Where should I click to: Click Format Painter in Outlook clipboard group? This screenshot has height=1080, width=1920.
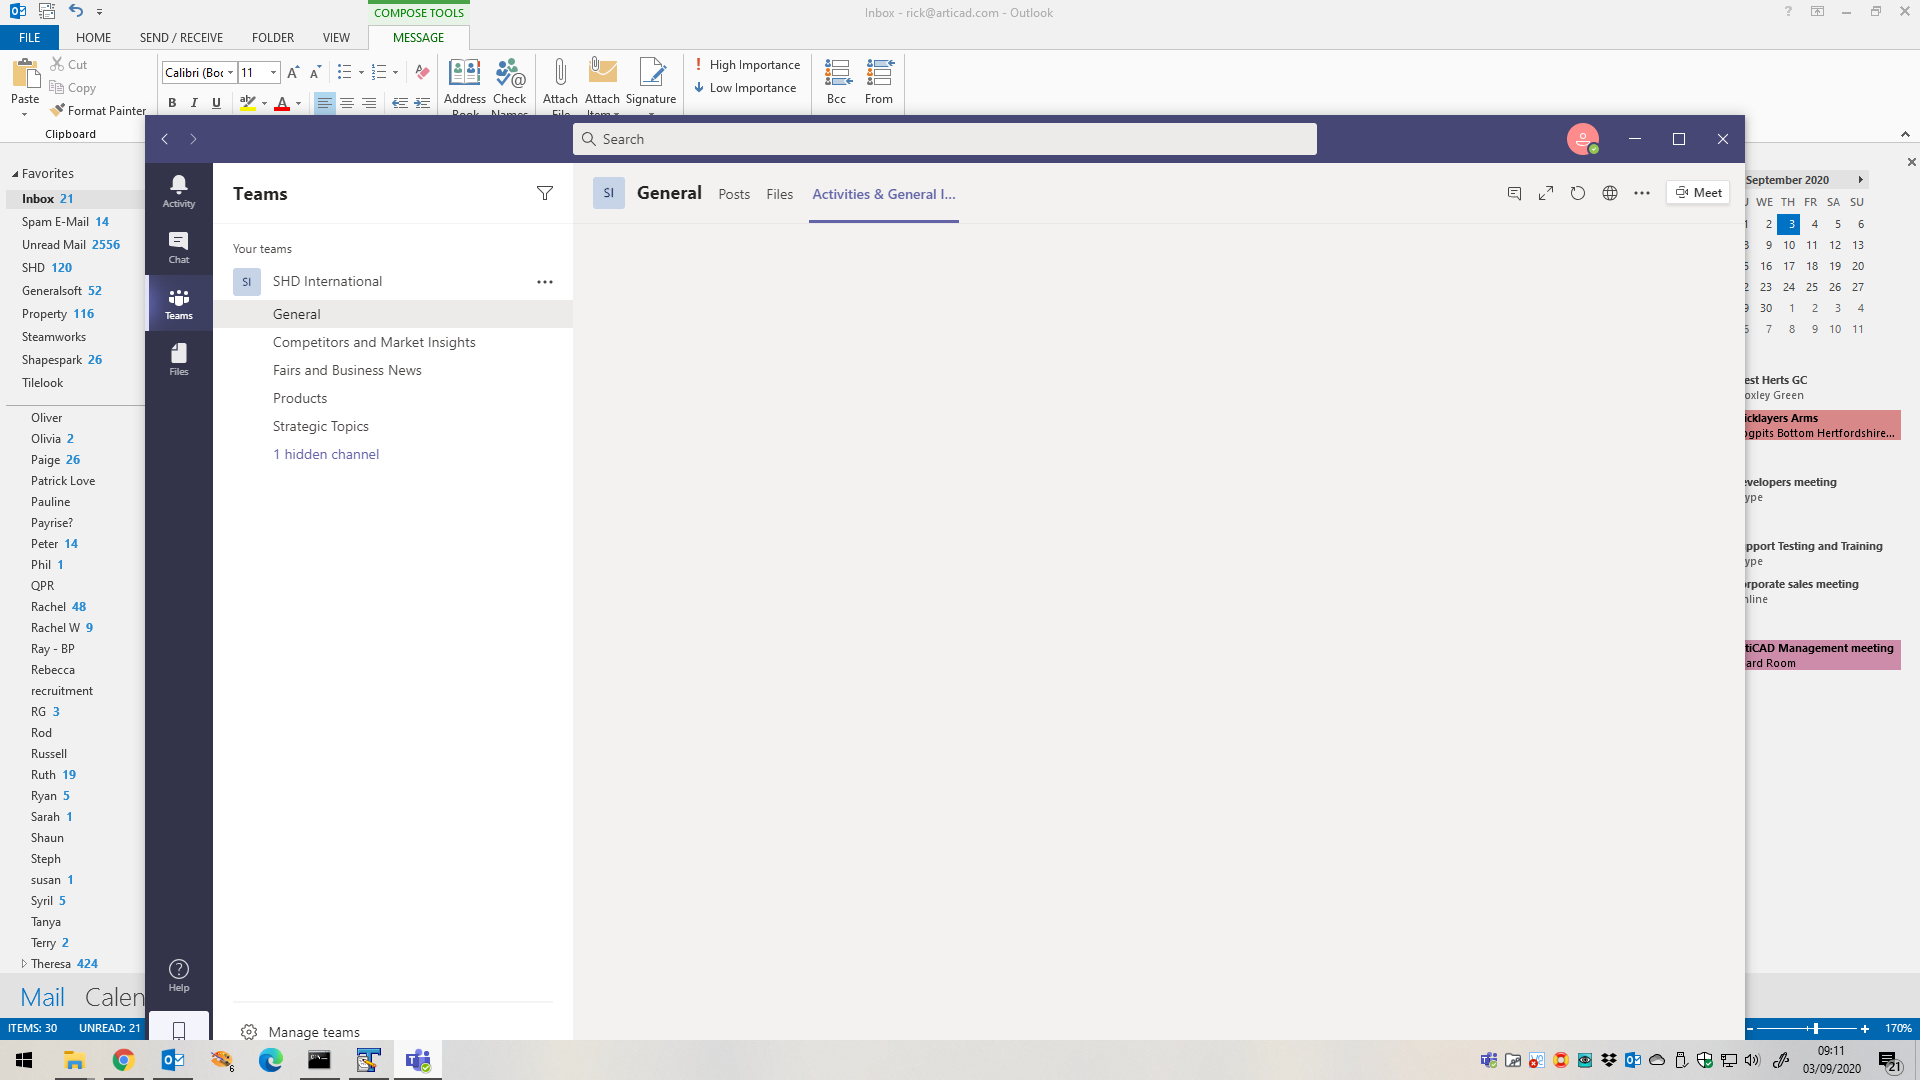click(x=98, y=111)
